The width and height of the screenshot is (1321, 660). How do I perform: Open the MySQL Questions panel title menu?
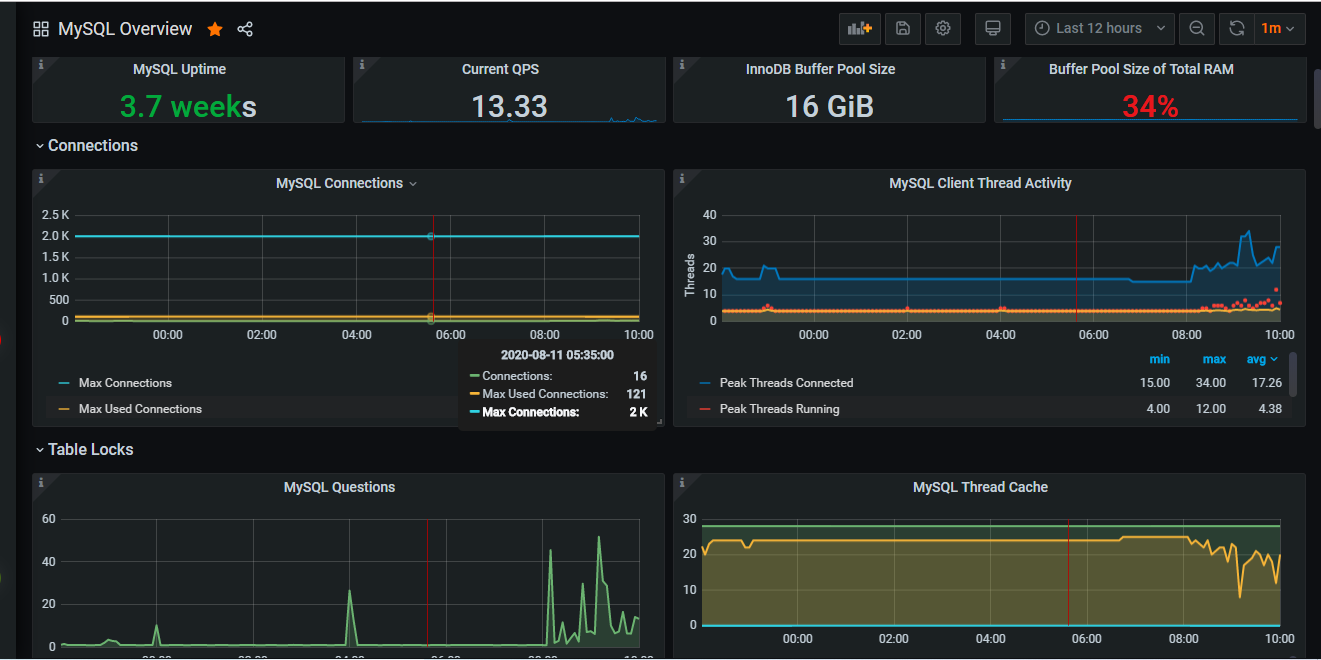tap(339, 487)
